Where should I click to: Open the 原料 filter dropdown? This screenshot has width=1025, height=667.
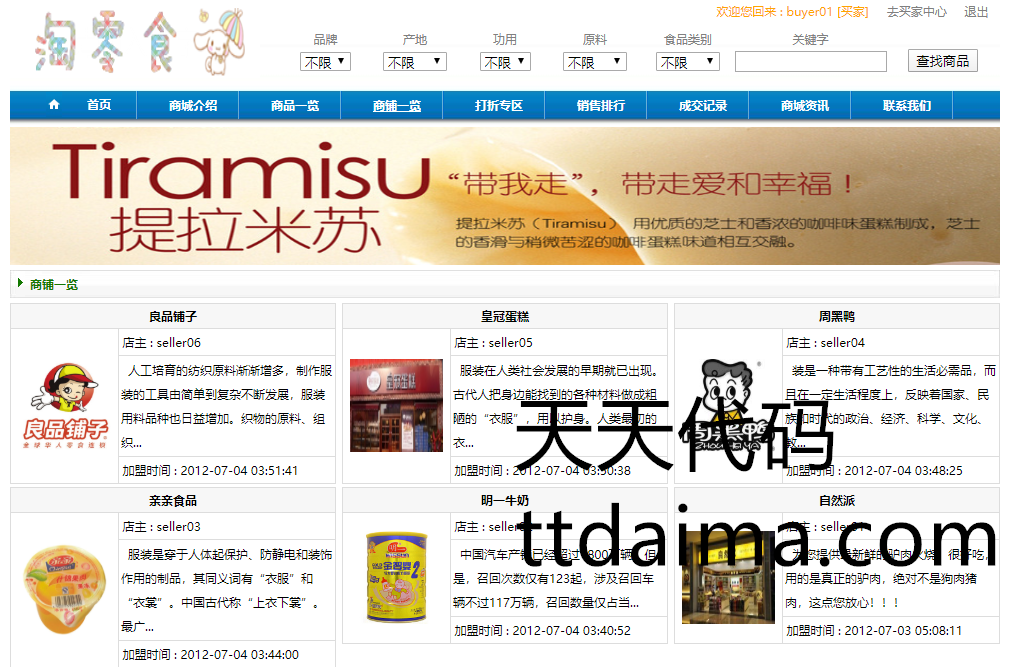[595, 62]
